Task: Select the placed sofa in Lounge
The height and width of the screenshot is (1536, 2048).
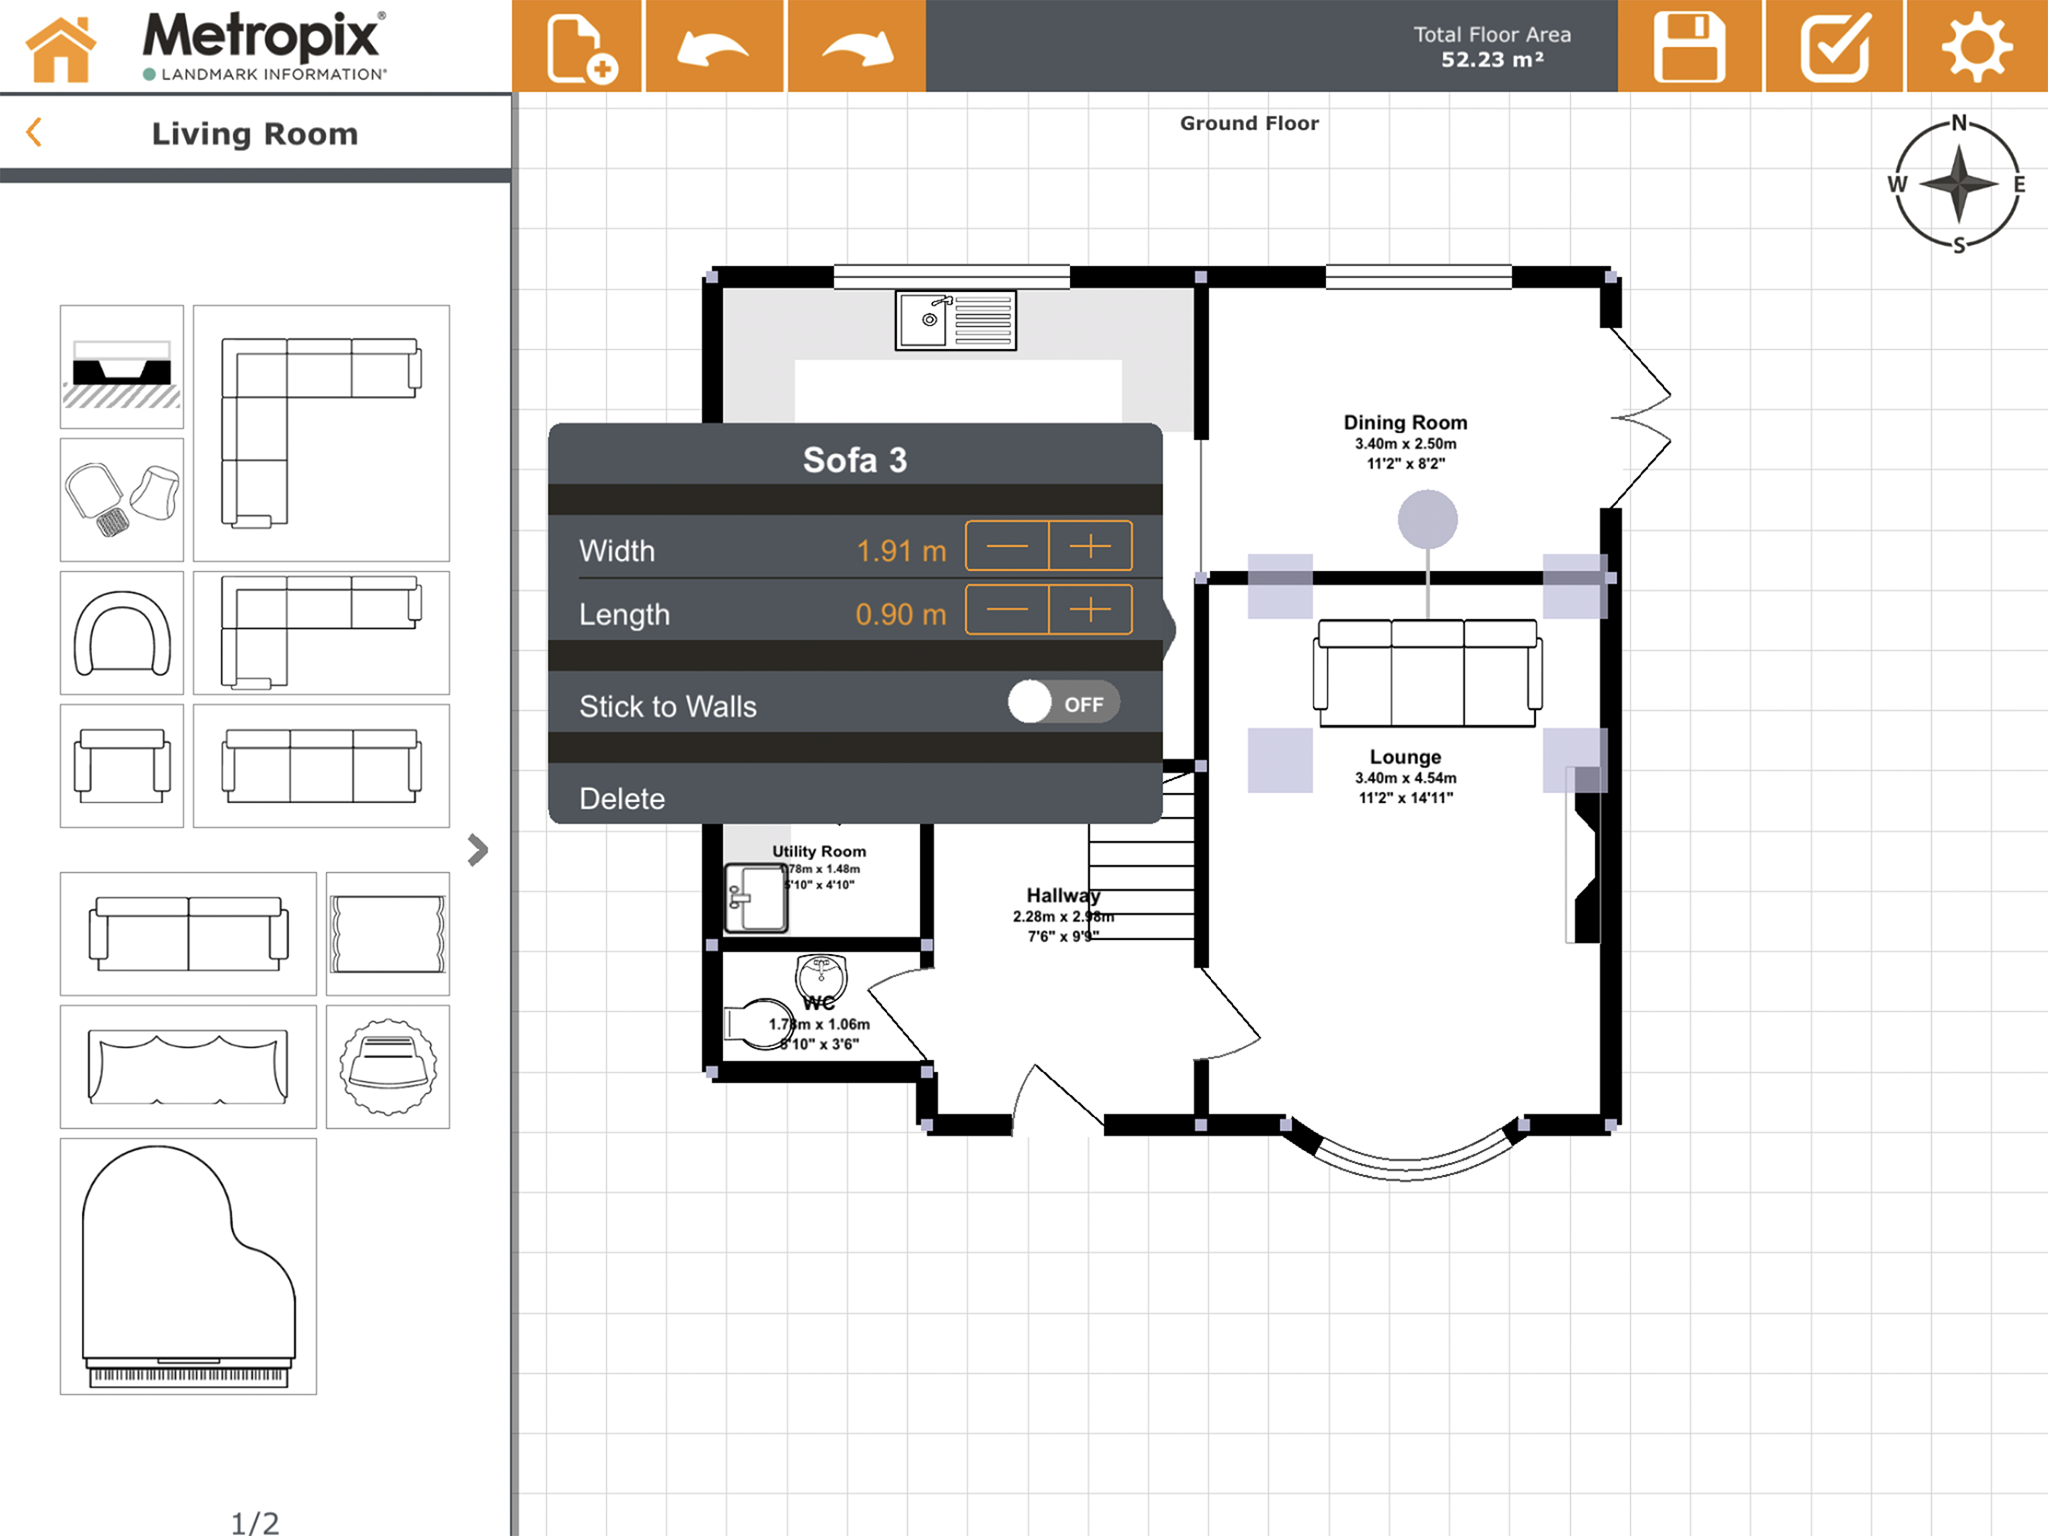Action: point(1427,672)
